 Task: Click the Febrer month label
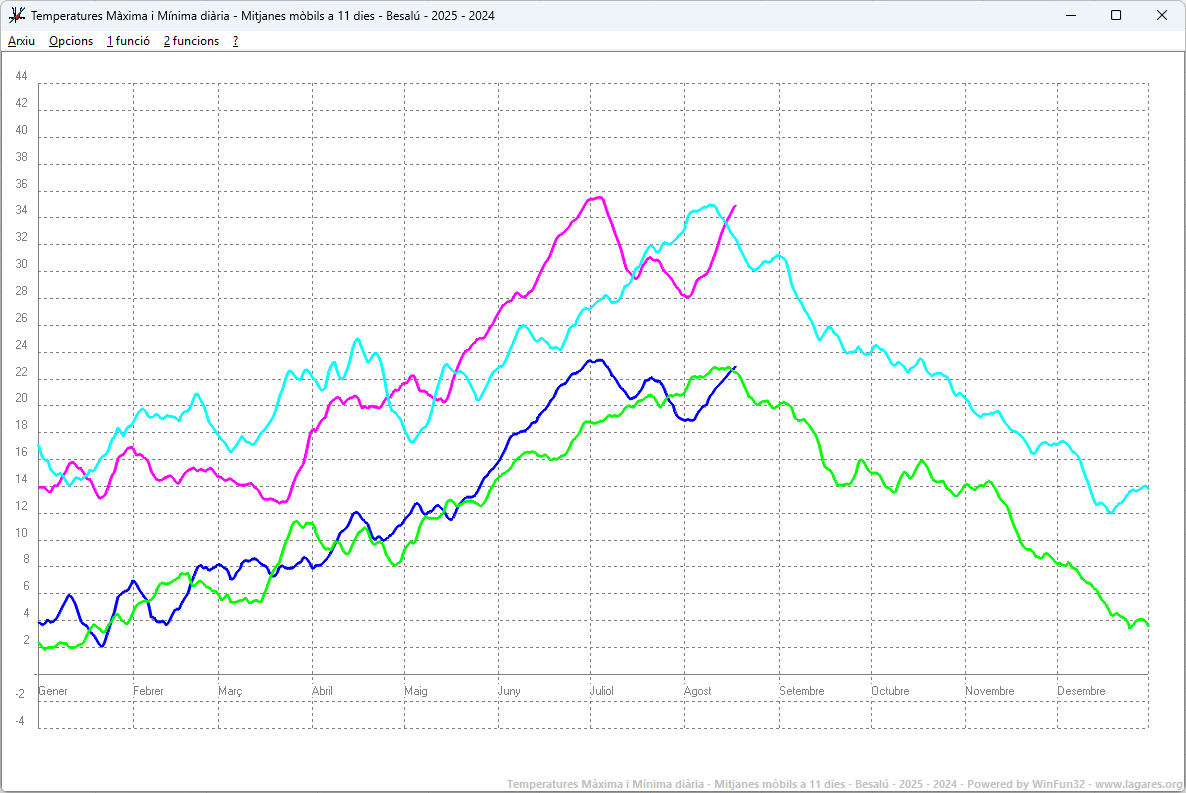[x=148, y=691]
